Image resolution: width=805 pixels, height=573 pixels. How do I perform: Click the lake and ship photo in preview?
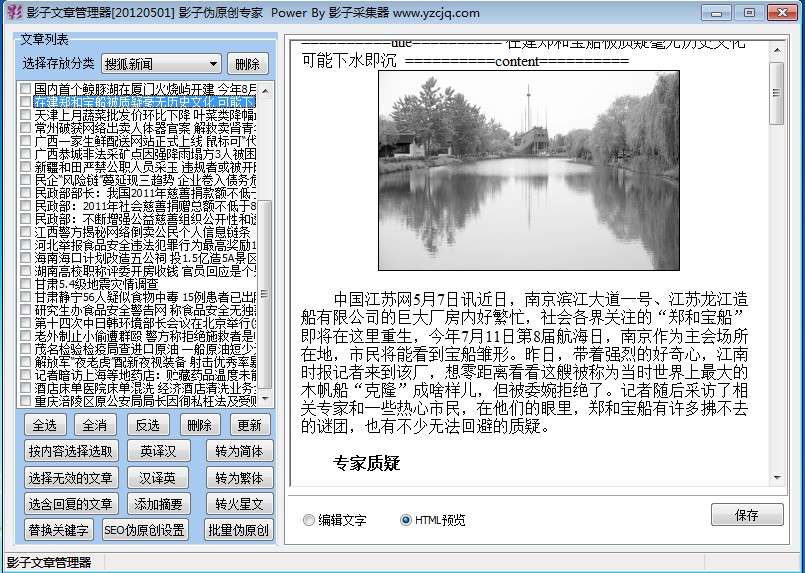point(529,170)
